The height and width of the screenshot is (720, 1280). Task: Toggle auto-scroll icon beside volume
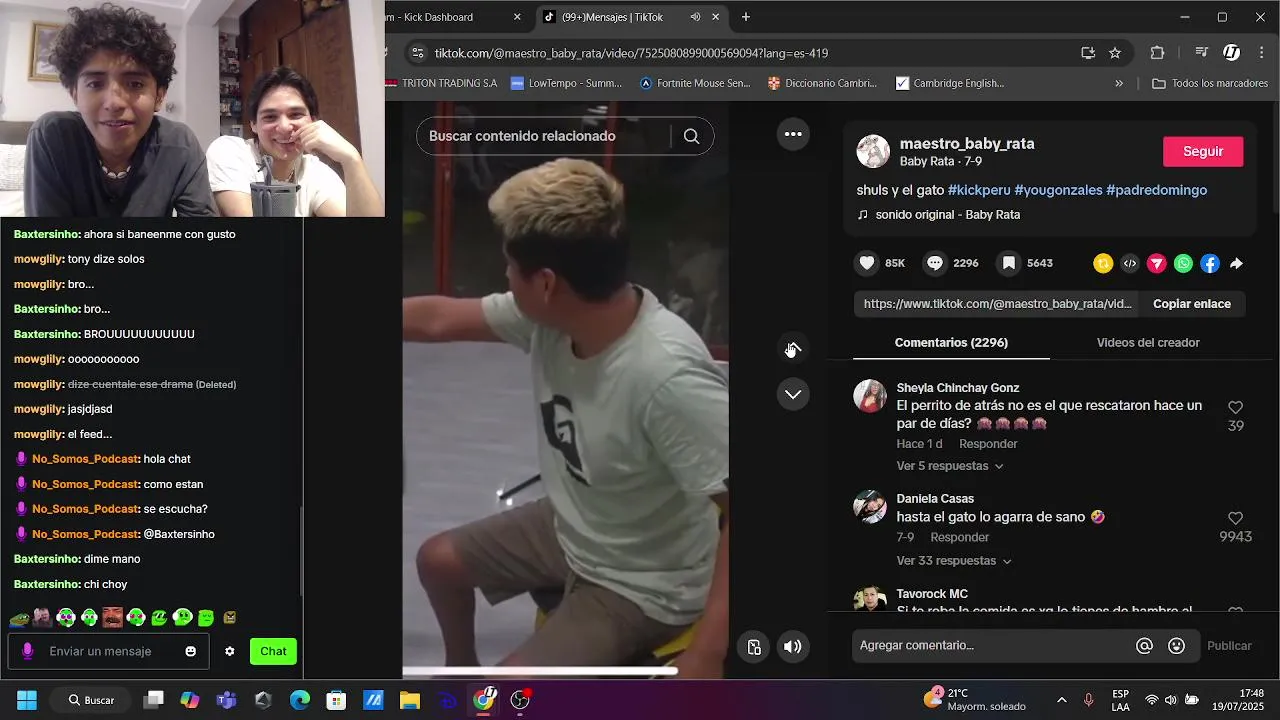(x=755, y=647)
